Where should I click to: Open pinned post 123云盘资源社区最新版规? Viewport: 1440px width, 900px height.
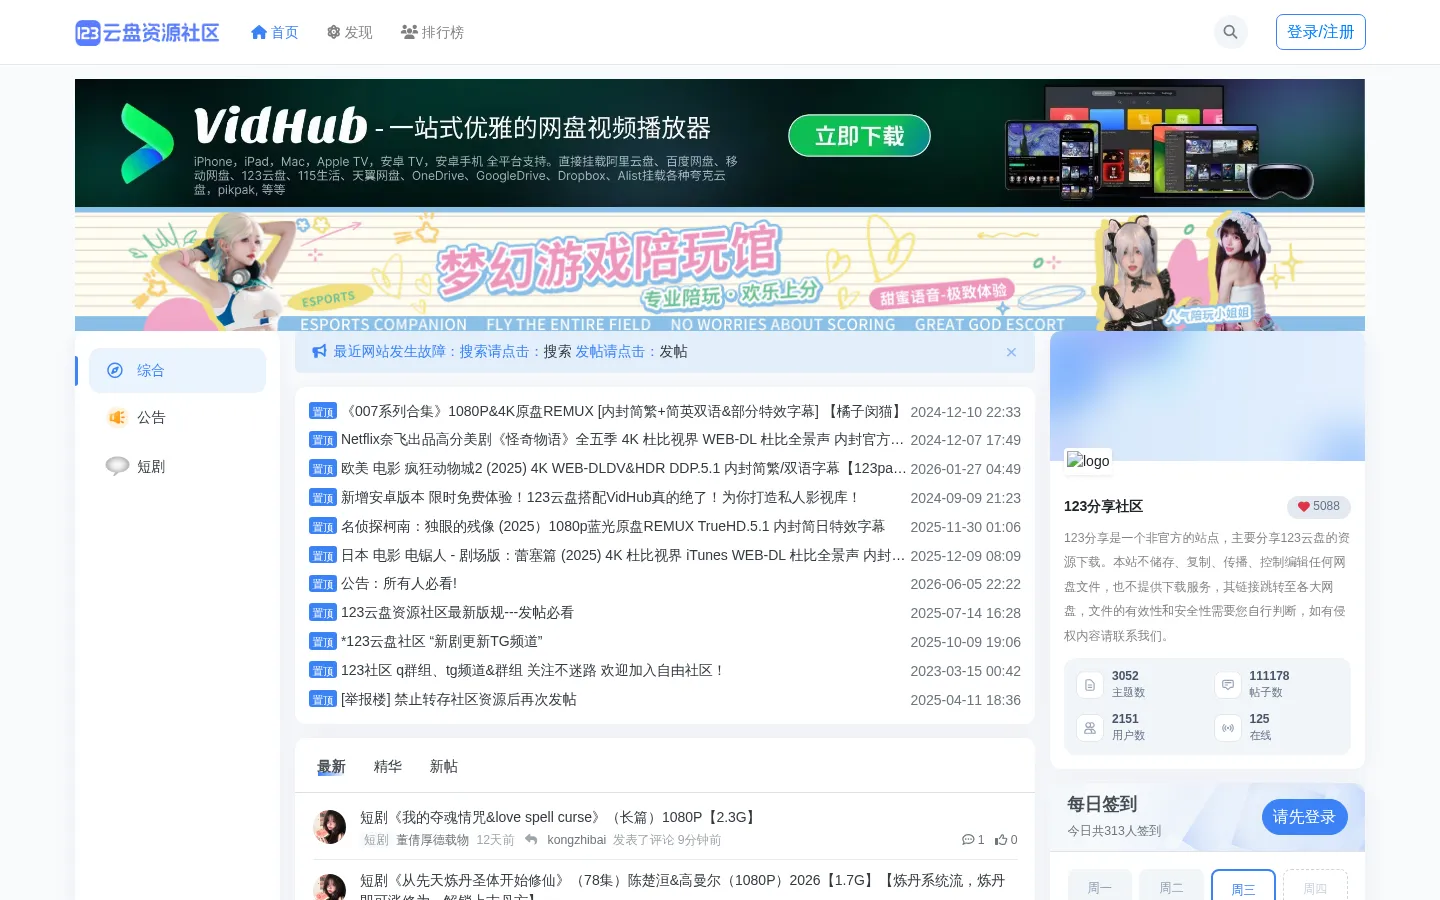click(457, 612)
